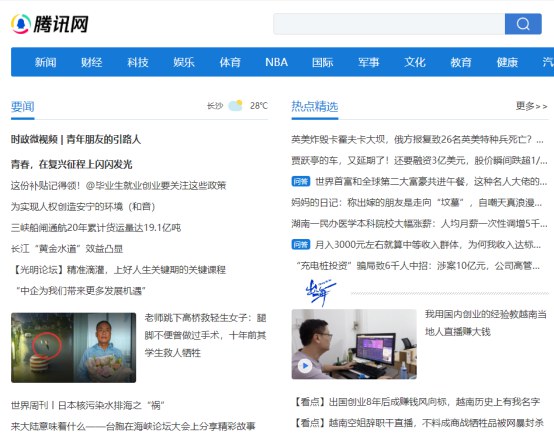Open the 健康 navigation tab
This screenshot has width=554, height=436.
[x=507, y=62]
